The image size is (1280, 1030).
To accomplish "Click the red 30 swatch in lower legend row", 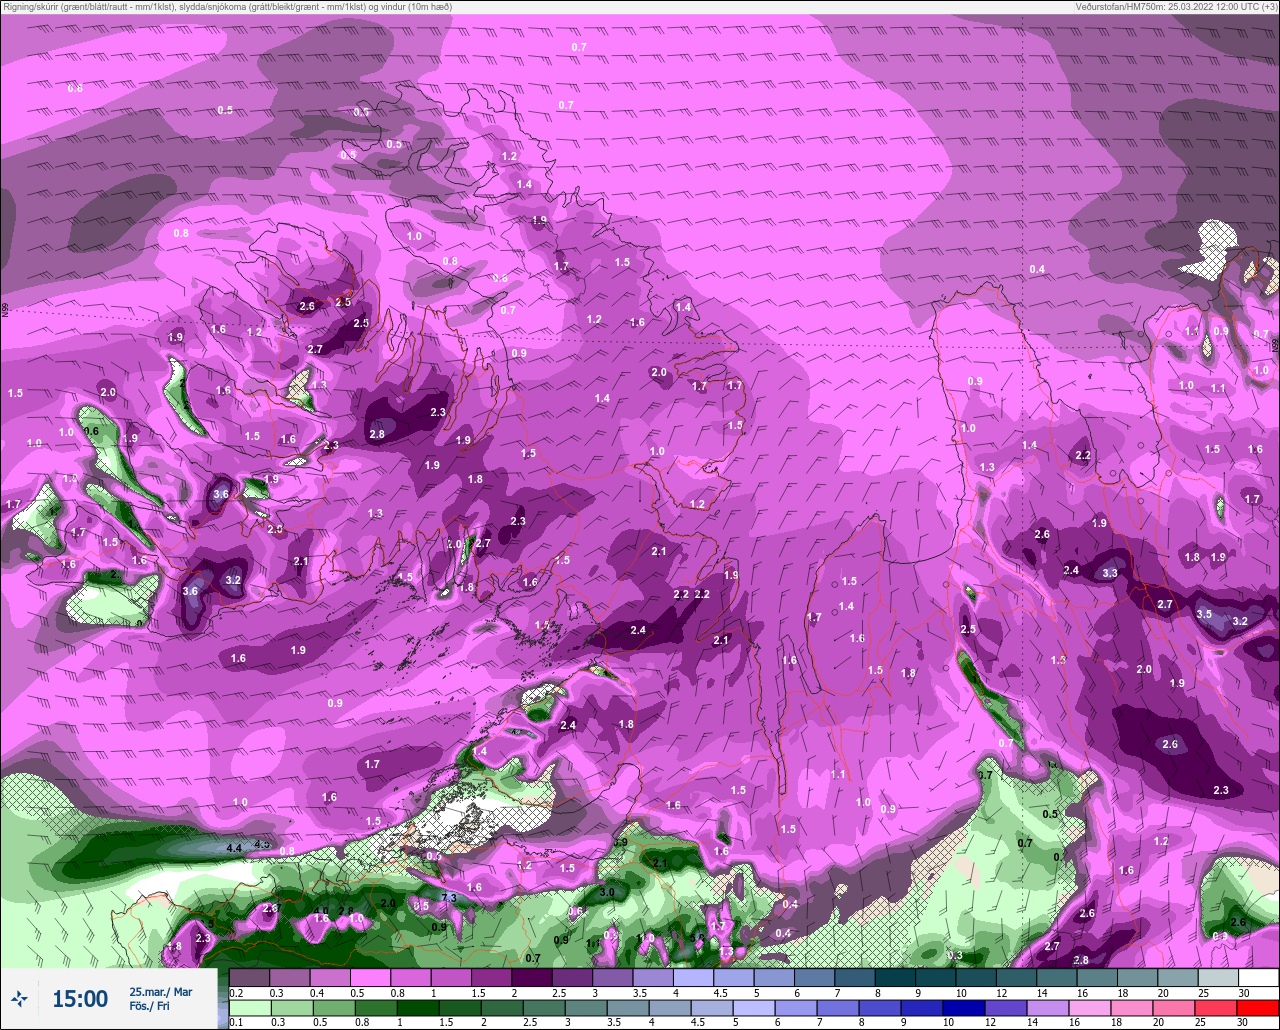I will (x=1258, y=1008).
